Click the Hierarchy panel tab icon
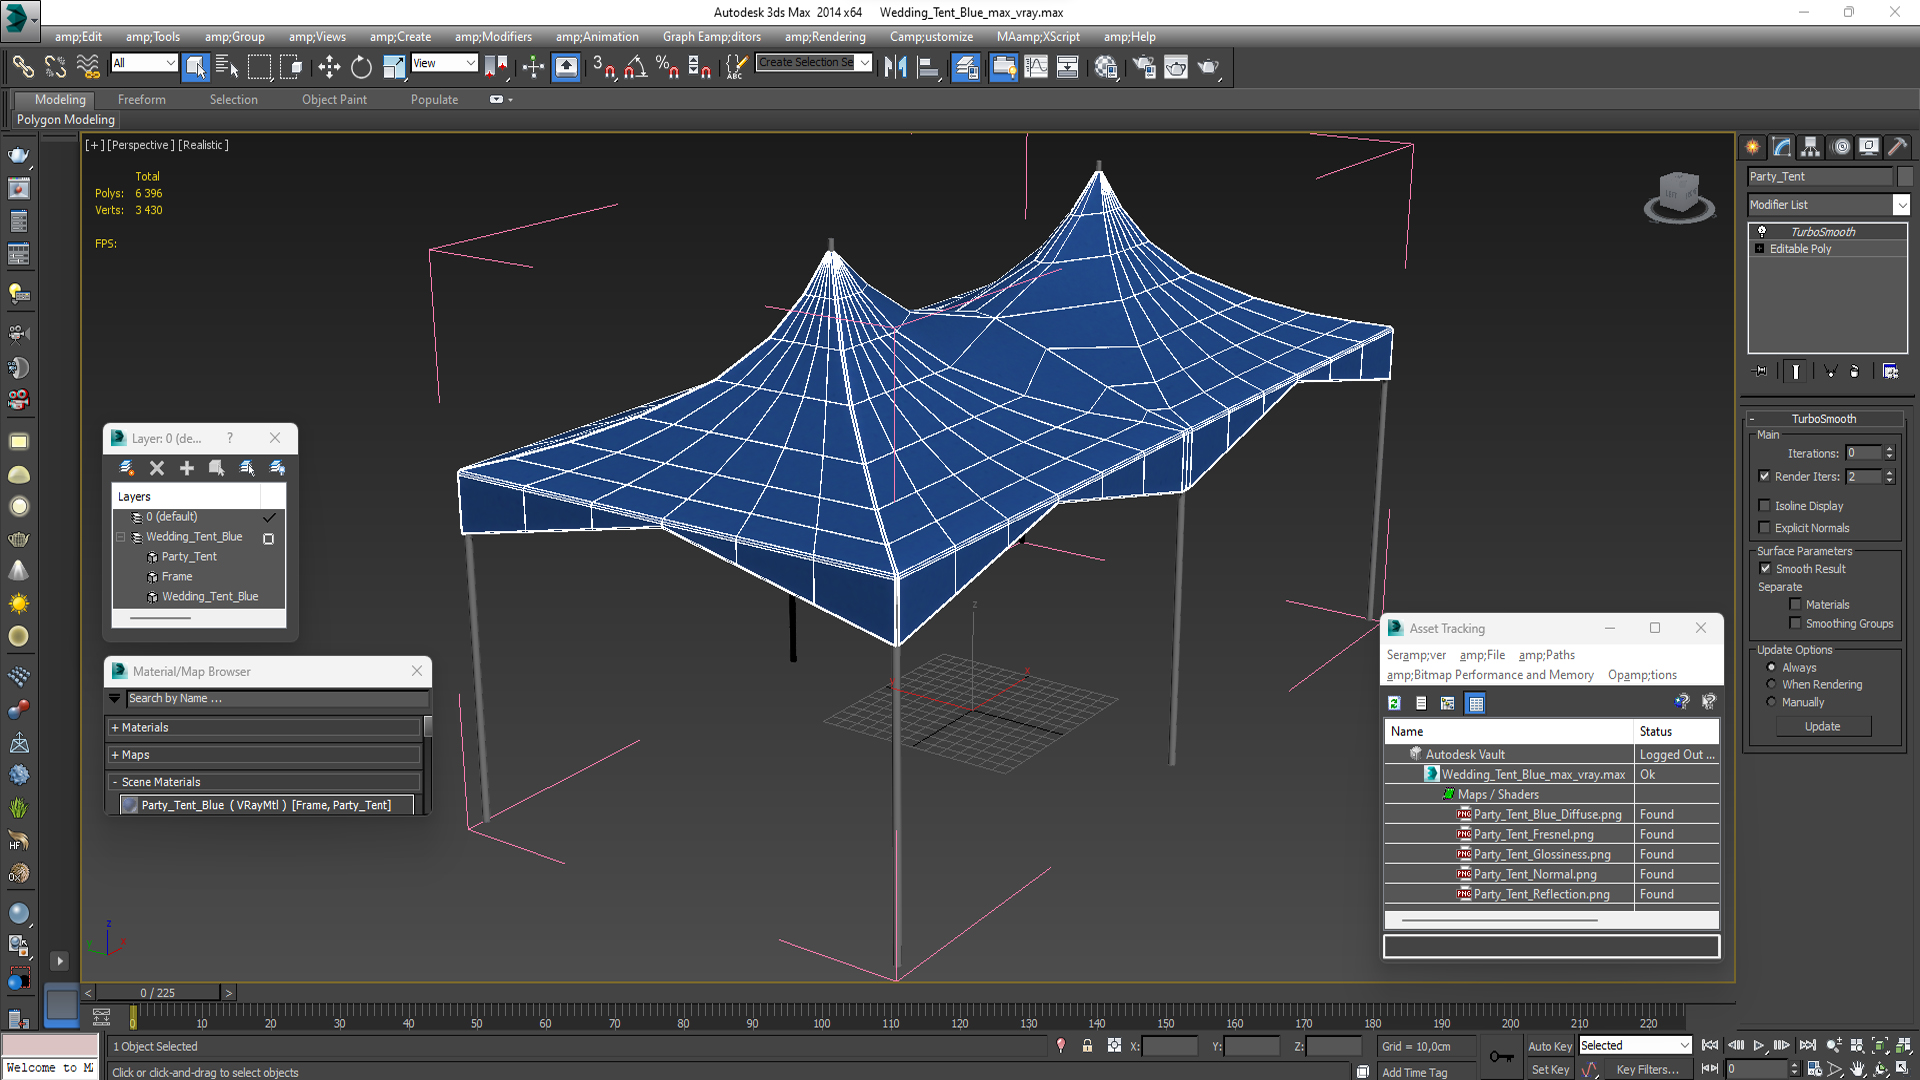The width and height of the screenshot is (1920, 1080). pyautogui.click(x=1810, y=147)
